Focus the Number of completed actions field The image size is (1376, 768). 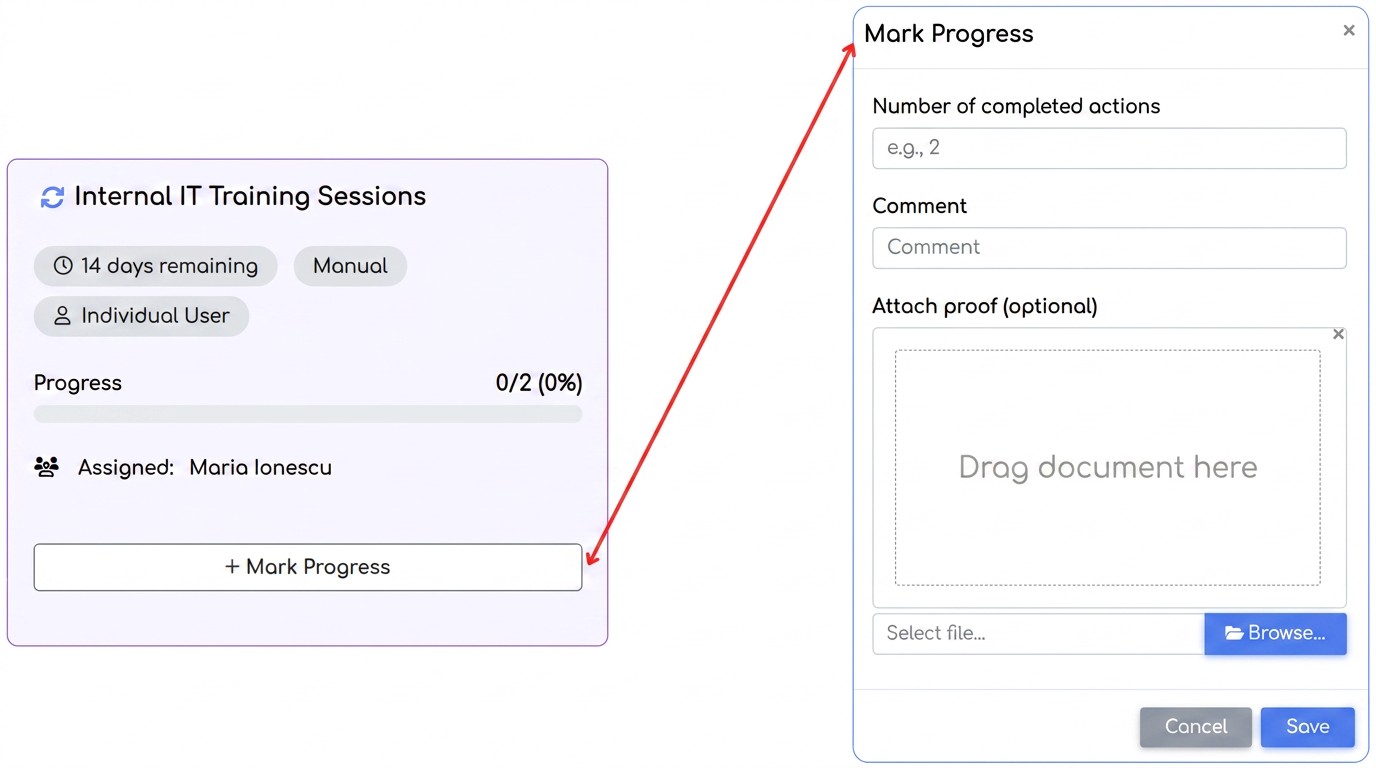pyautogui.click(x=1110, y=148)
